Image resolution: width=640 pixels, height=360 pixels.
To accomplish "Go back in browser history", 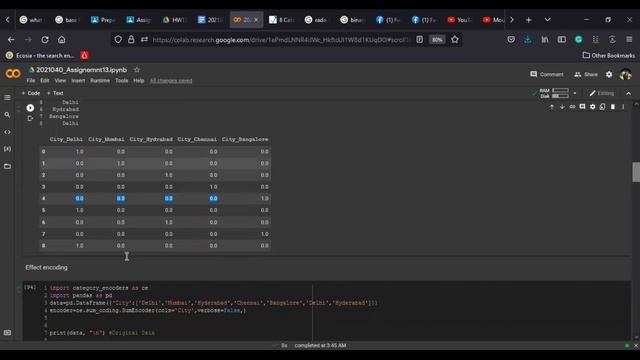I will tap(11, 40).
